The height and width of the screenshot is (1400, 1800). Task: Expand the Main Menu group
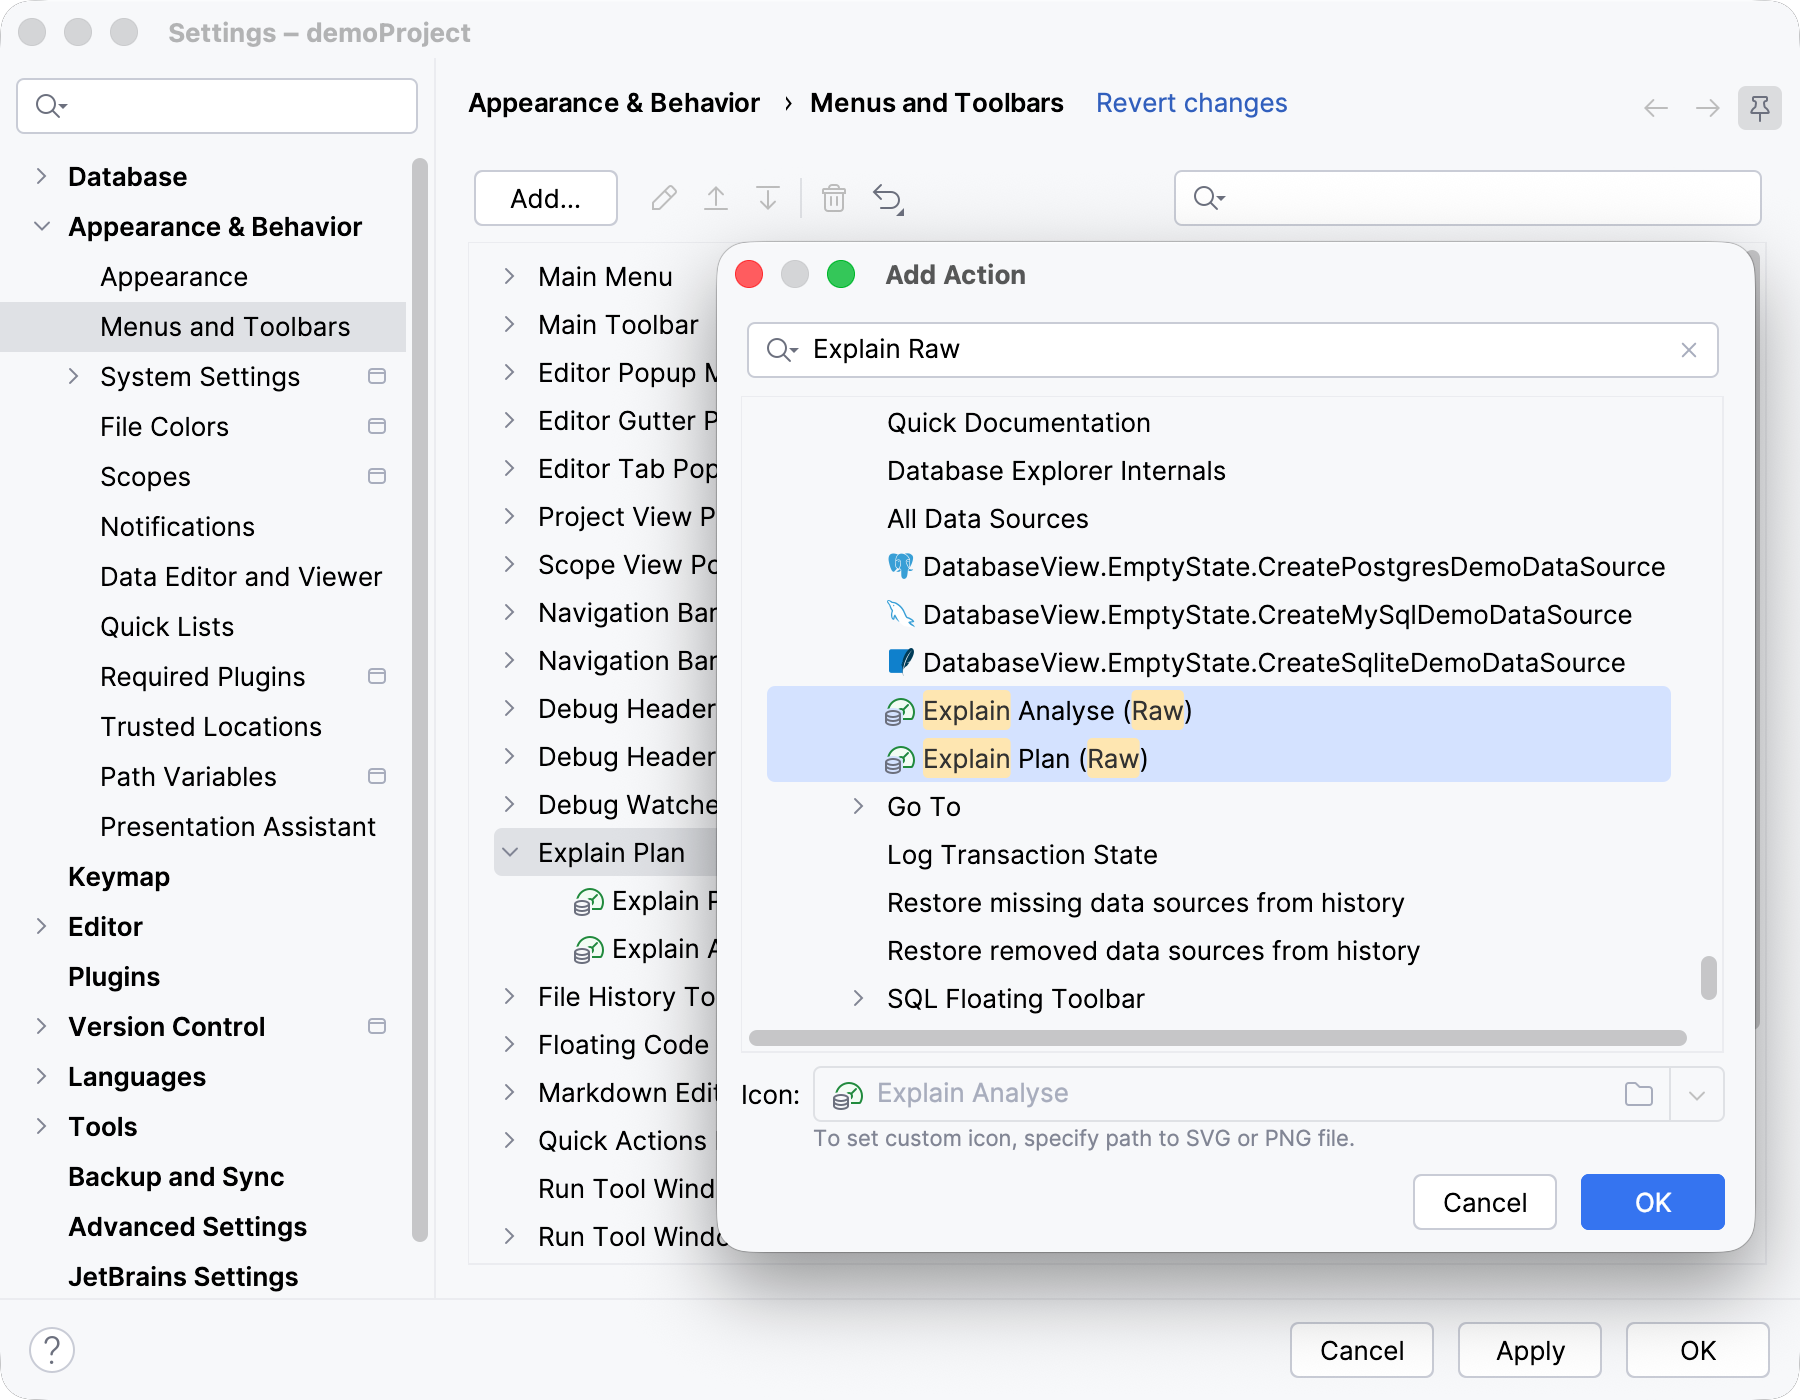(x=509, y=276)
